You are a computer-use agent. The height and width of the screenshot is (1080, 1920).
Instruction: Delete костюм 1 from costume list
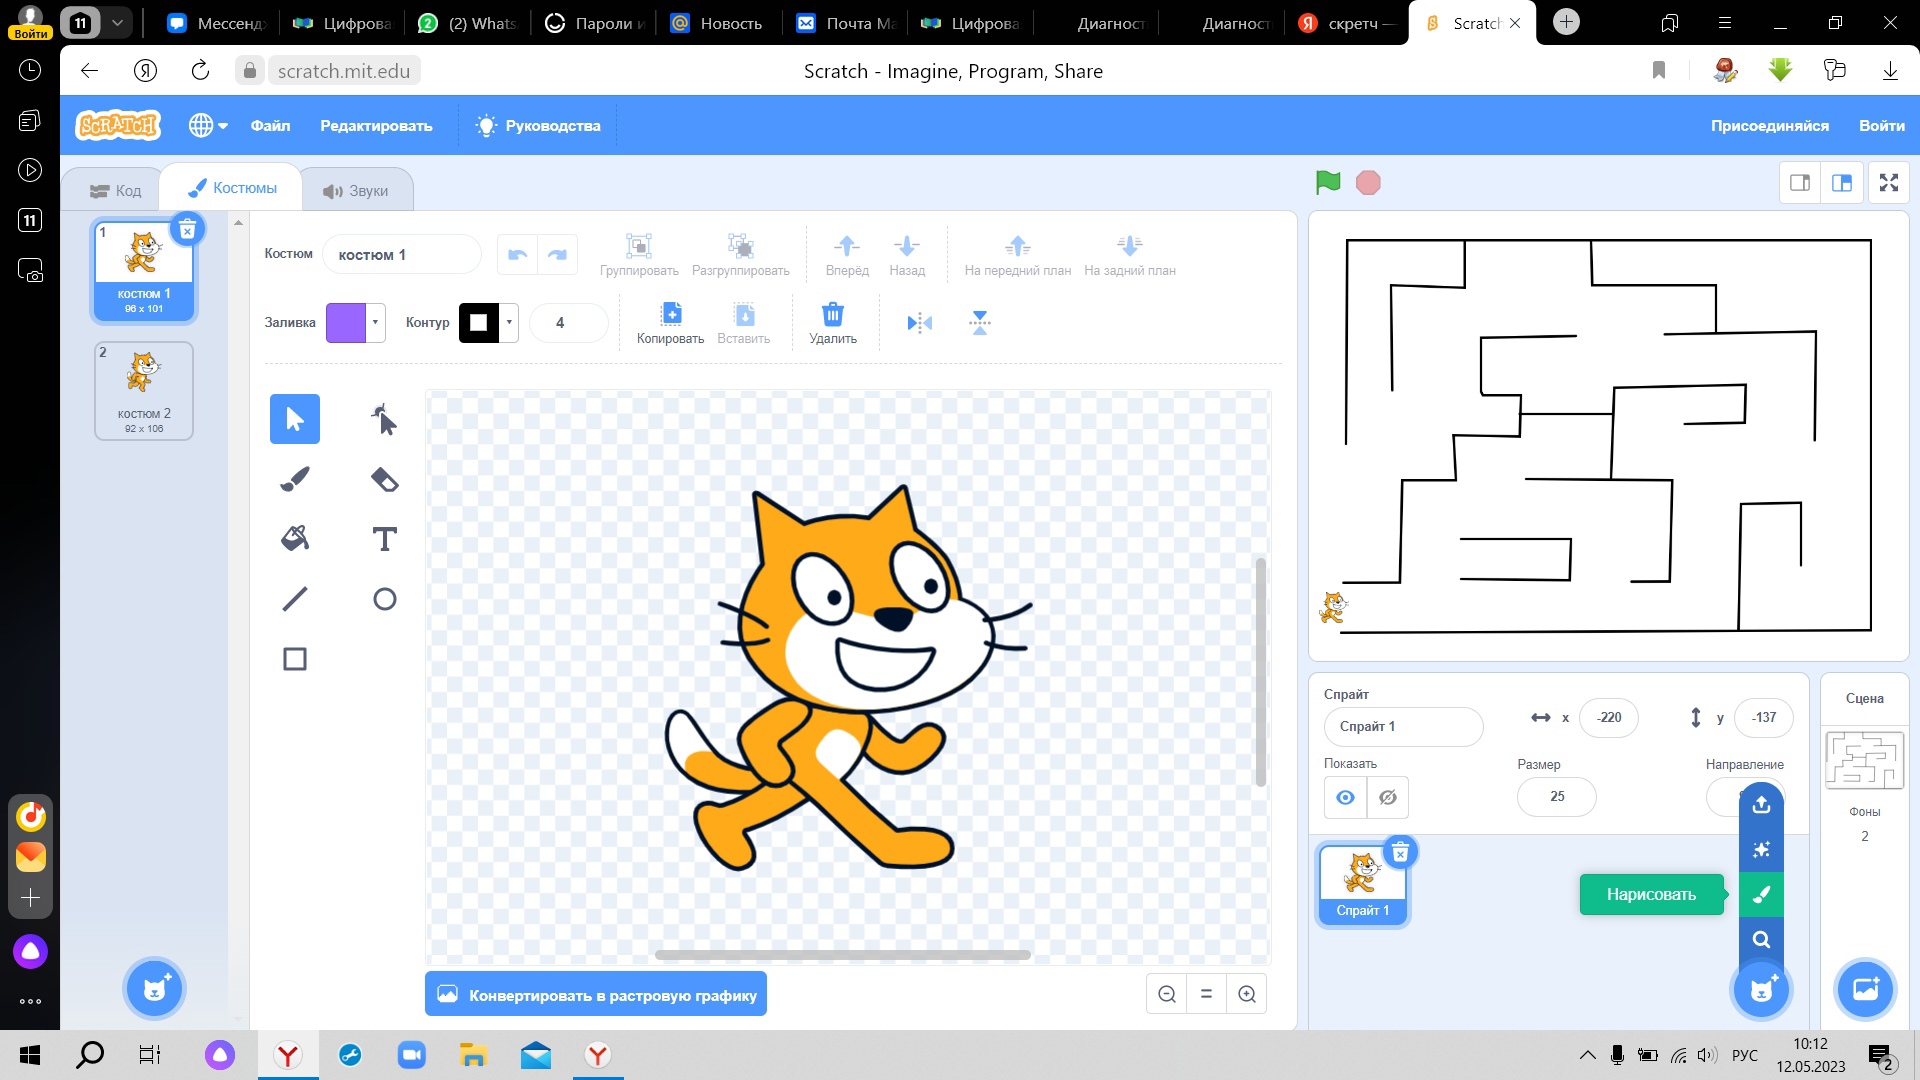click(187, 230)
